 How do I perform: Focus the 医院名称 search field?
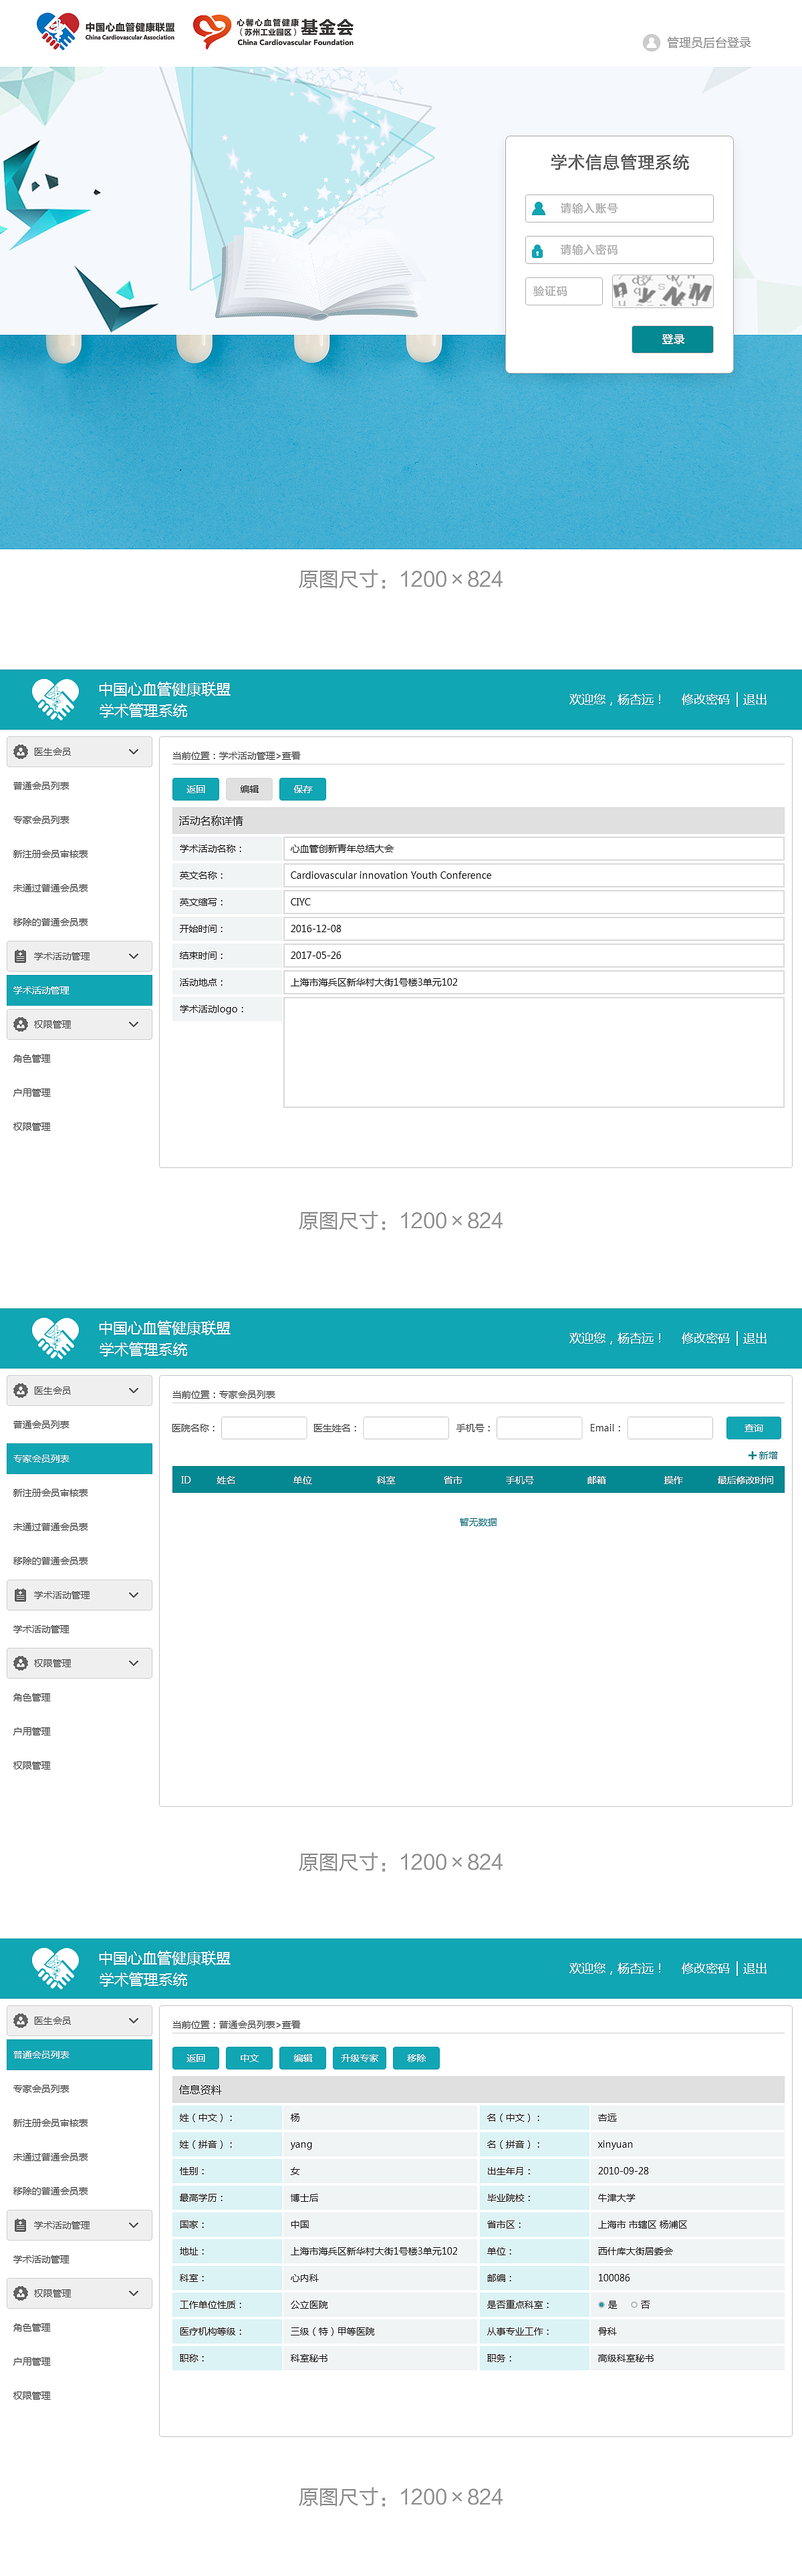pos(264,1428)
